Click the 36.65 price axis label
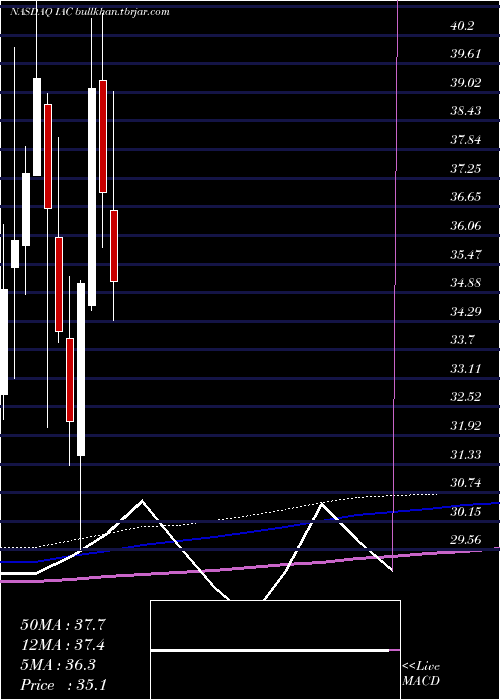The image size is (500, 700). [x=466, y=197]
